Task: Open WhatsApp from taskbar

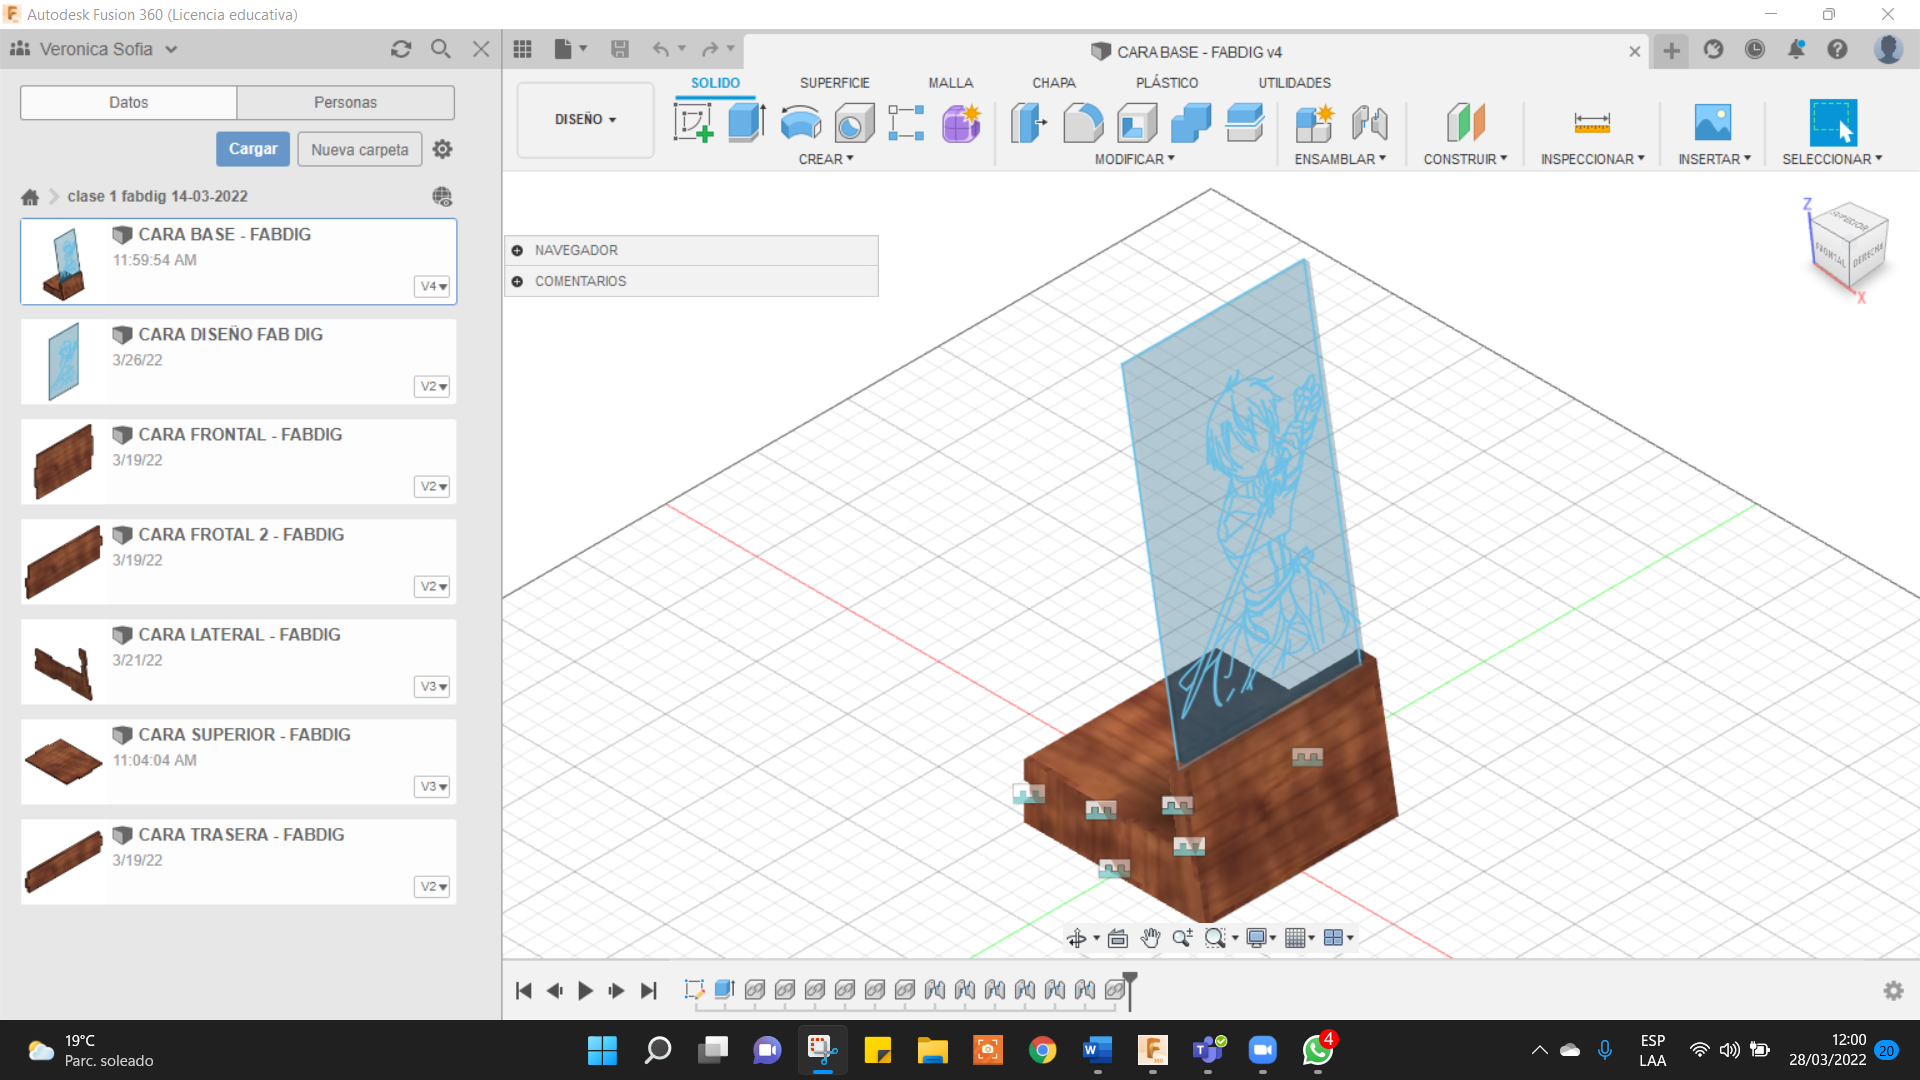Action: point(1317,1050)
